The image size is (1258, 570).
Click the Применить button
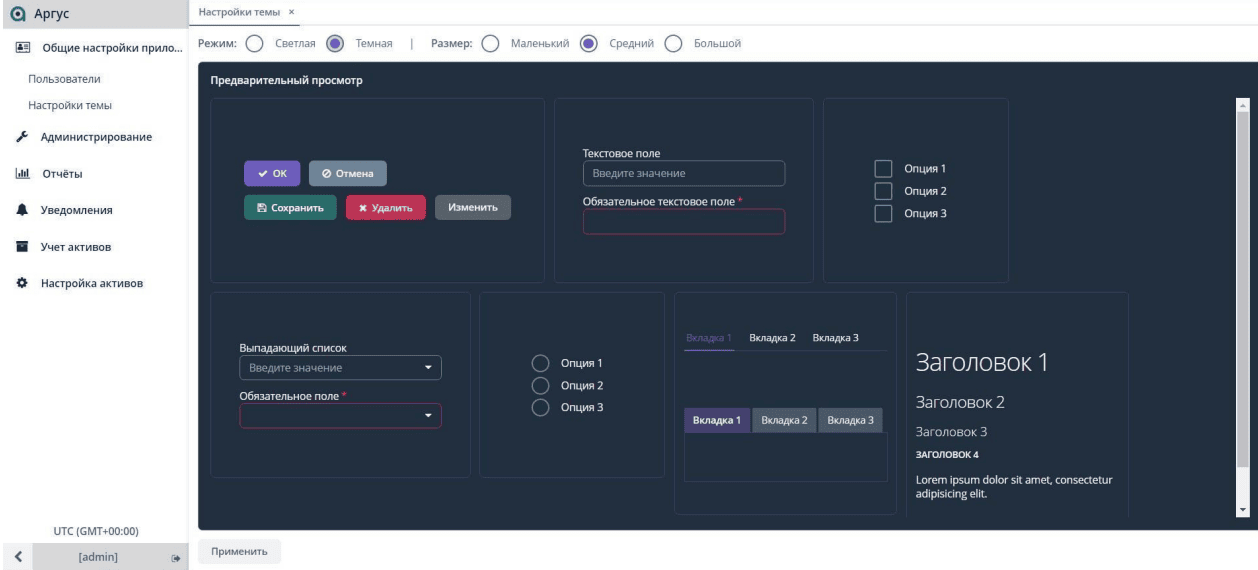coord(240,552)
